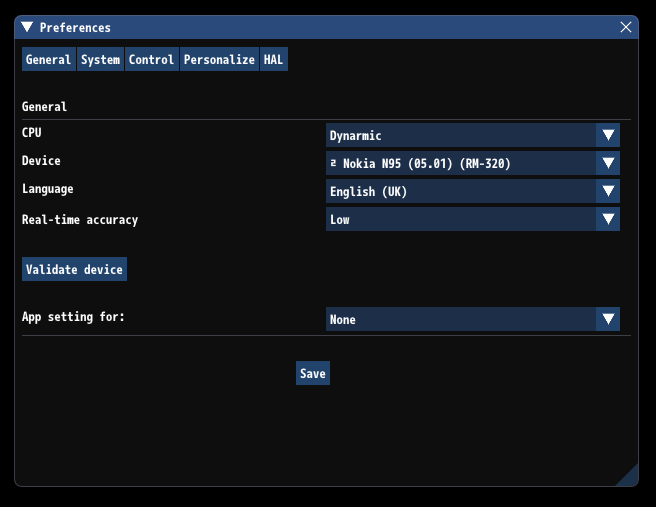
Task: Open the HAL tab
Action: click(x=274, y=59)
